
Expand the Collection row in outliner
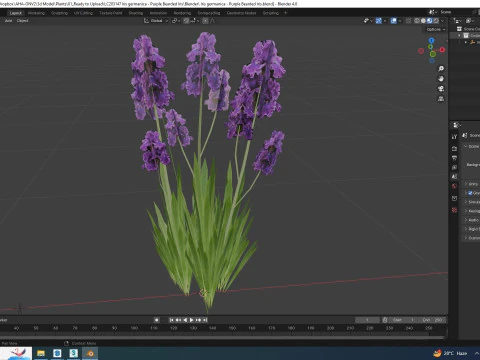pyautogui.click(x=460, y=35)
